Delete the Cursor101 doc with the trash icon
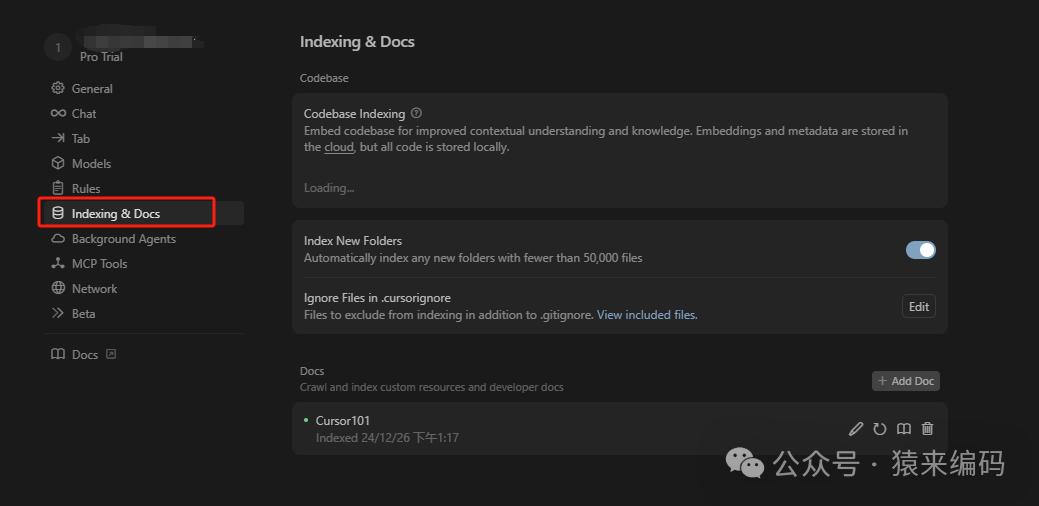Viewport: 1039px width, 506px height. (927, 429)
